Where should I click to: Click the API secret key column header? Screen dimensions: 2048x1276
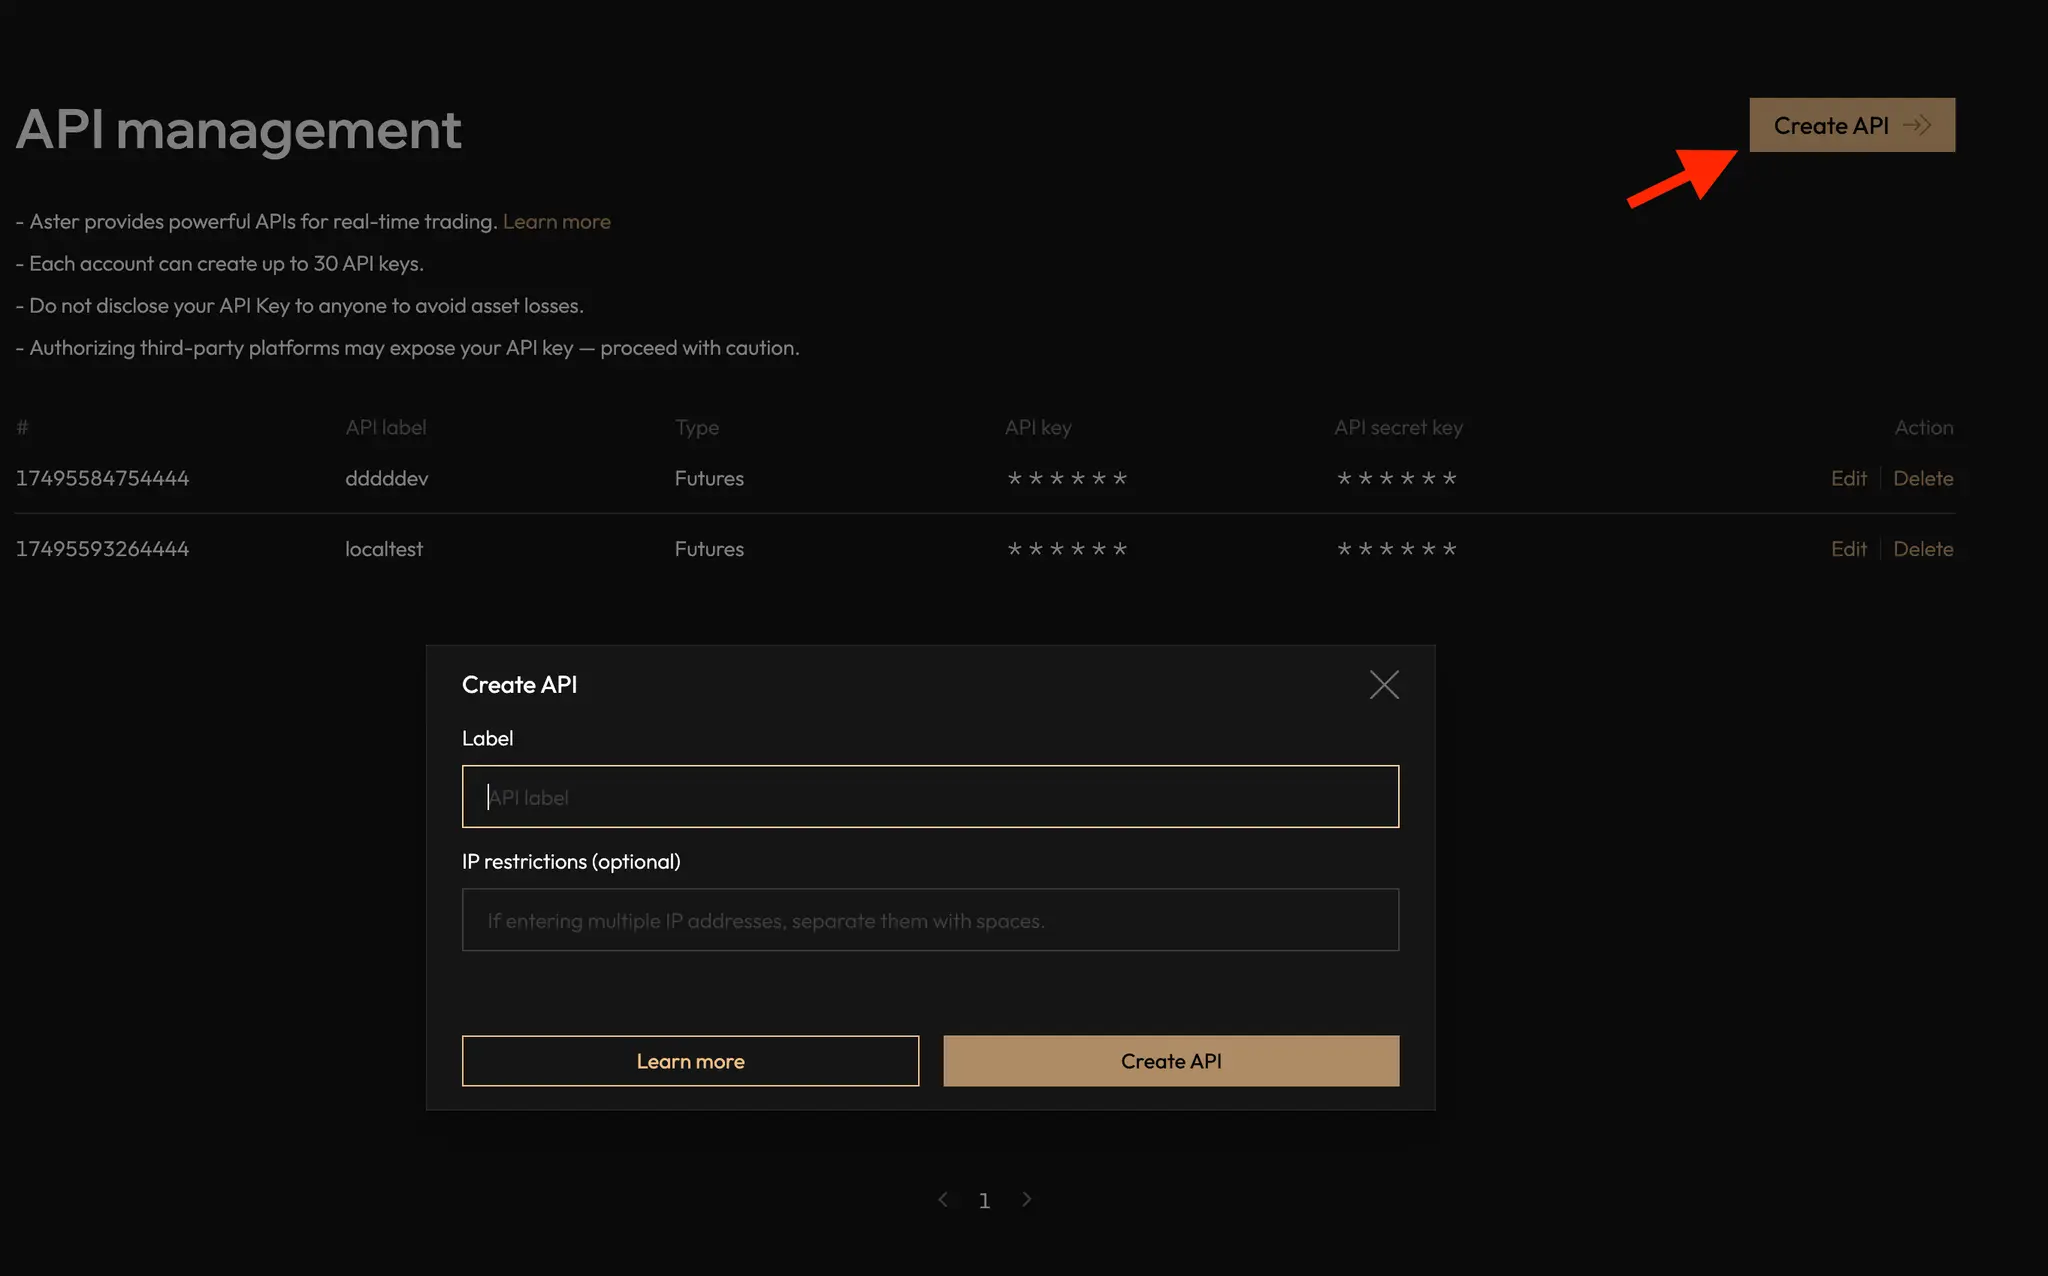[x=1398, y=427]
